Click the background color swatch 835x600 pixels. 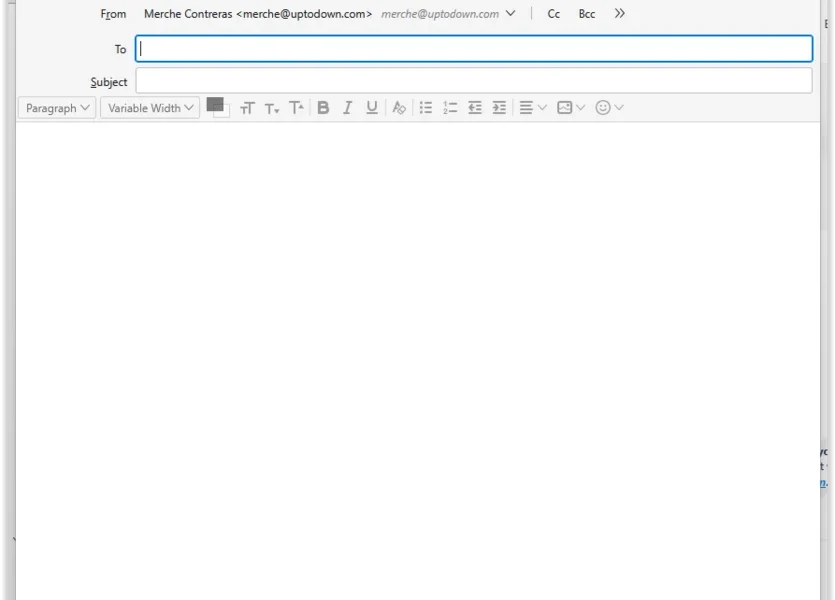[x=226, y=112]
